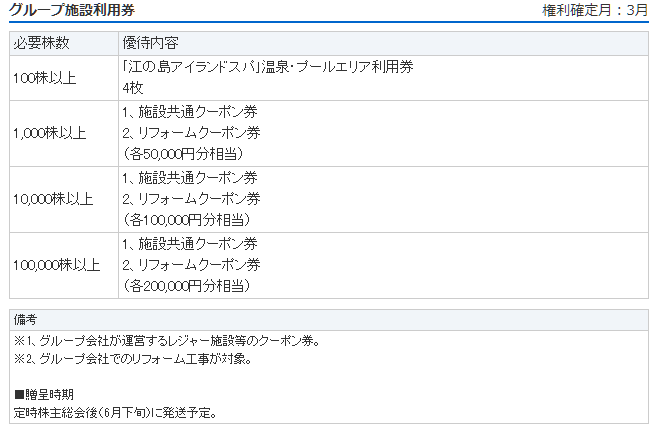Click the ※1 レジャー施設等のクーポン券 note
This screenshot has width=655, height=427.
(166, 341)
